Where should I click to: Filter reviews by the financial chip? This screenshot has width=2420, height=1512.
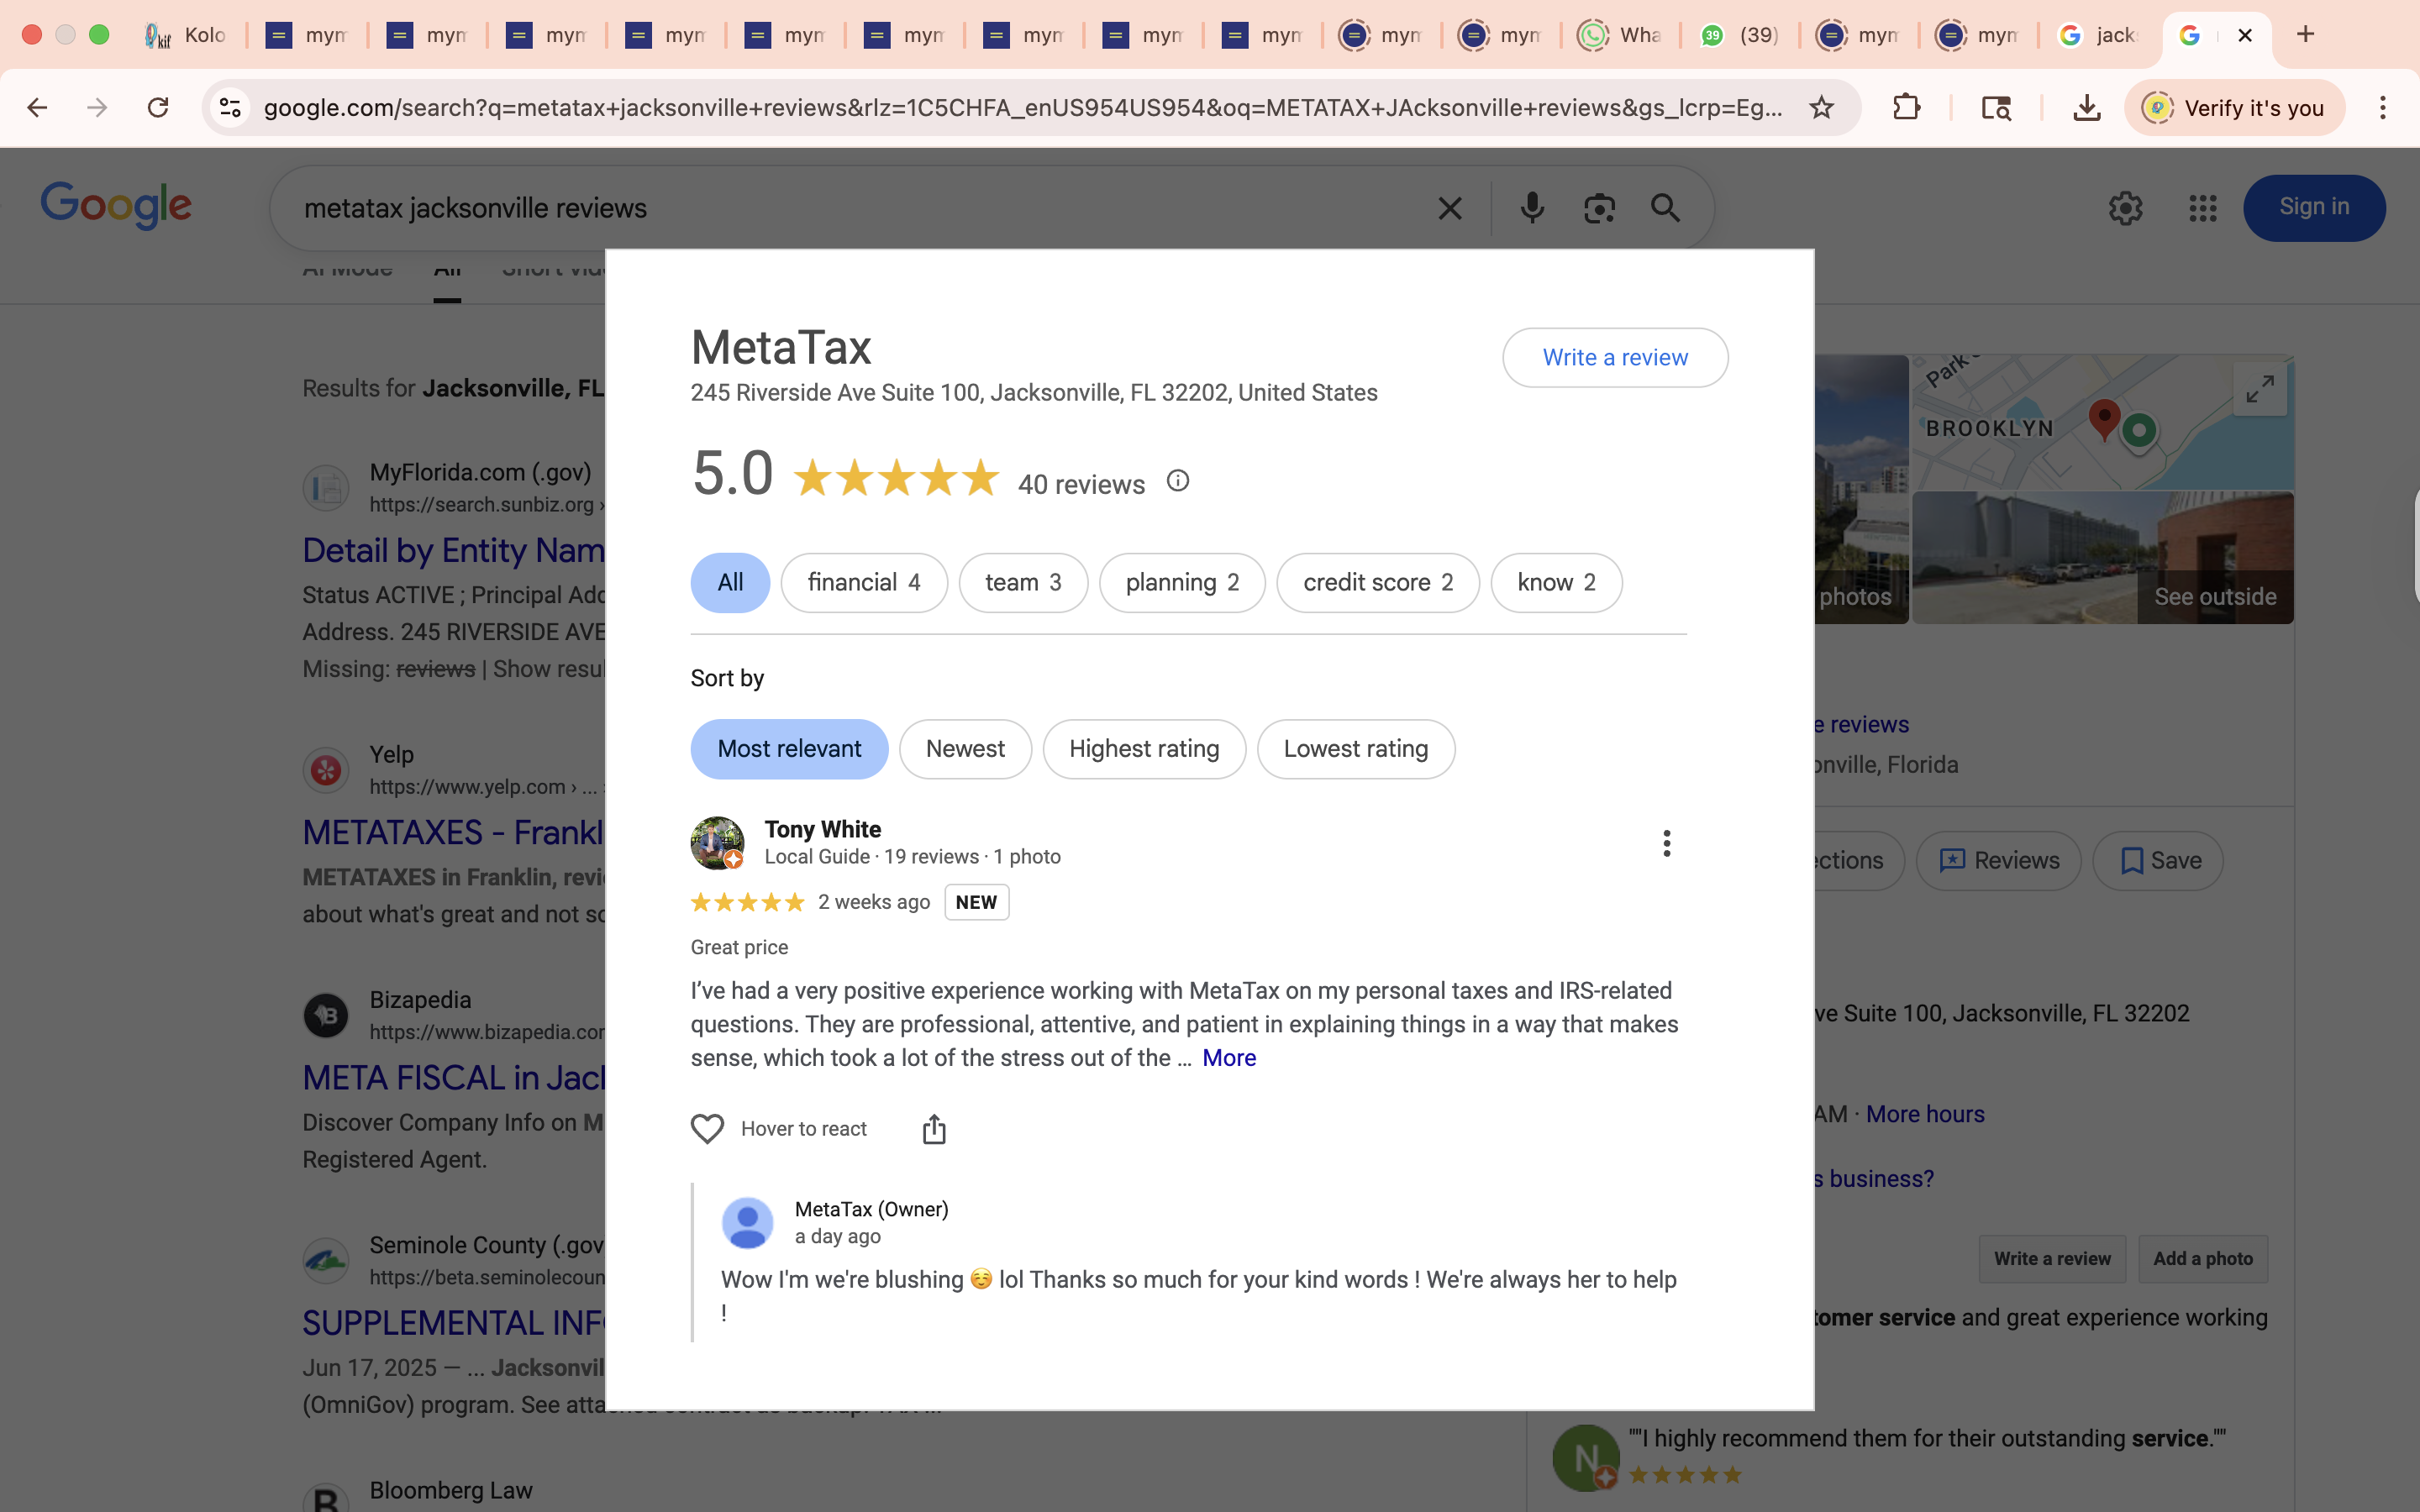[863, 583]
